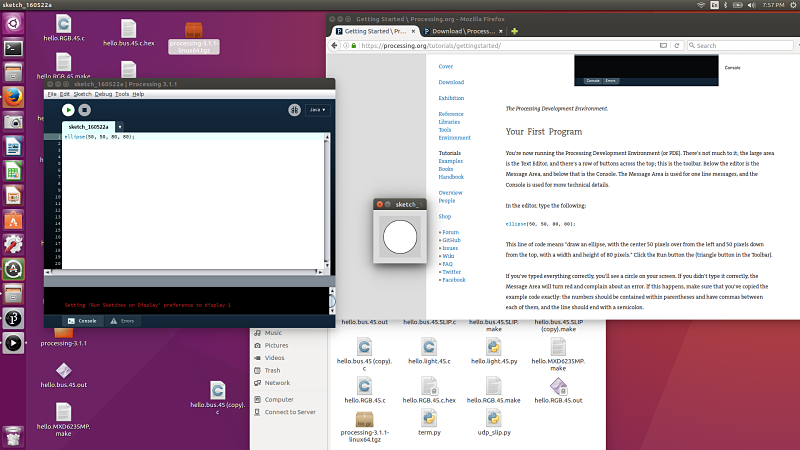
Task: Switch to the Console tab in Processing
Action: 82,321
